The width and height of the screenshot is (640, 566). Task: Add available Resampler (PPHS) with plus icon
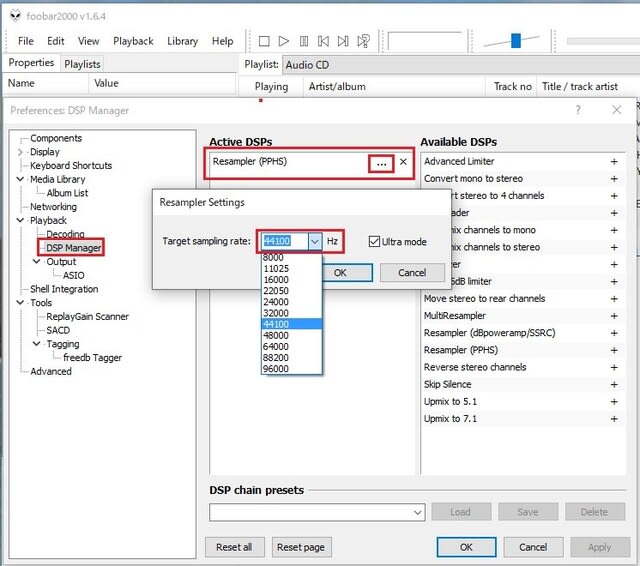(614, 350)
